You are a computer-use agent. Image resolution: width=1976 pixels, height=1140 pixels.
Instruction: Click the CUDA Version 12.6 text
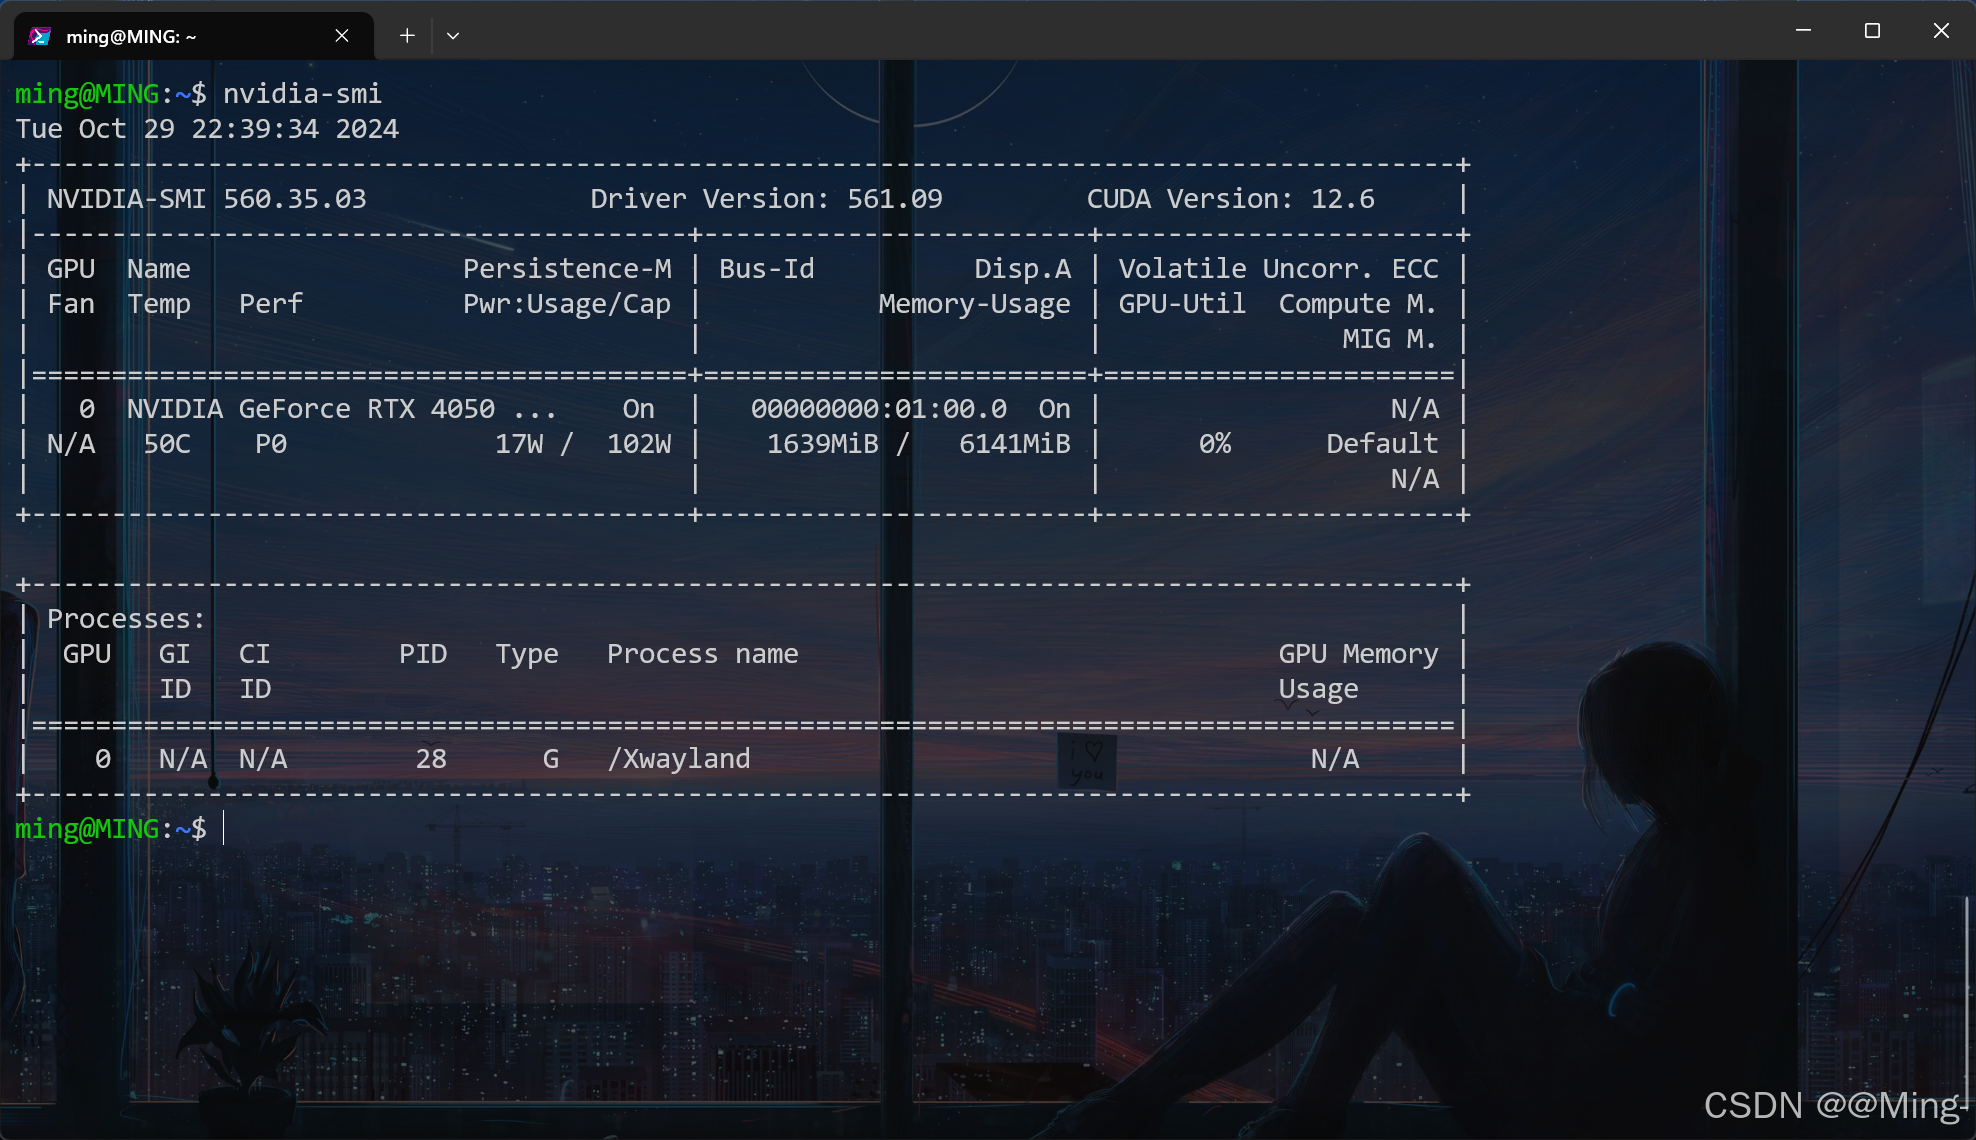pyautogui.click(x=1231, y=198)
